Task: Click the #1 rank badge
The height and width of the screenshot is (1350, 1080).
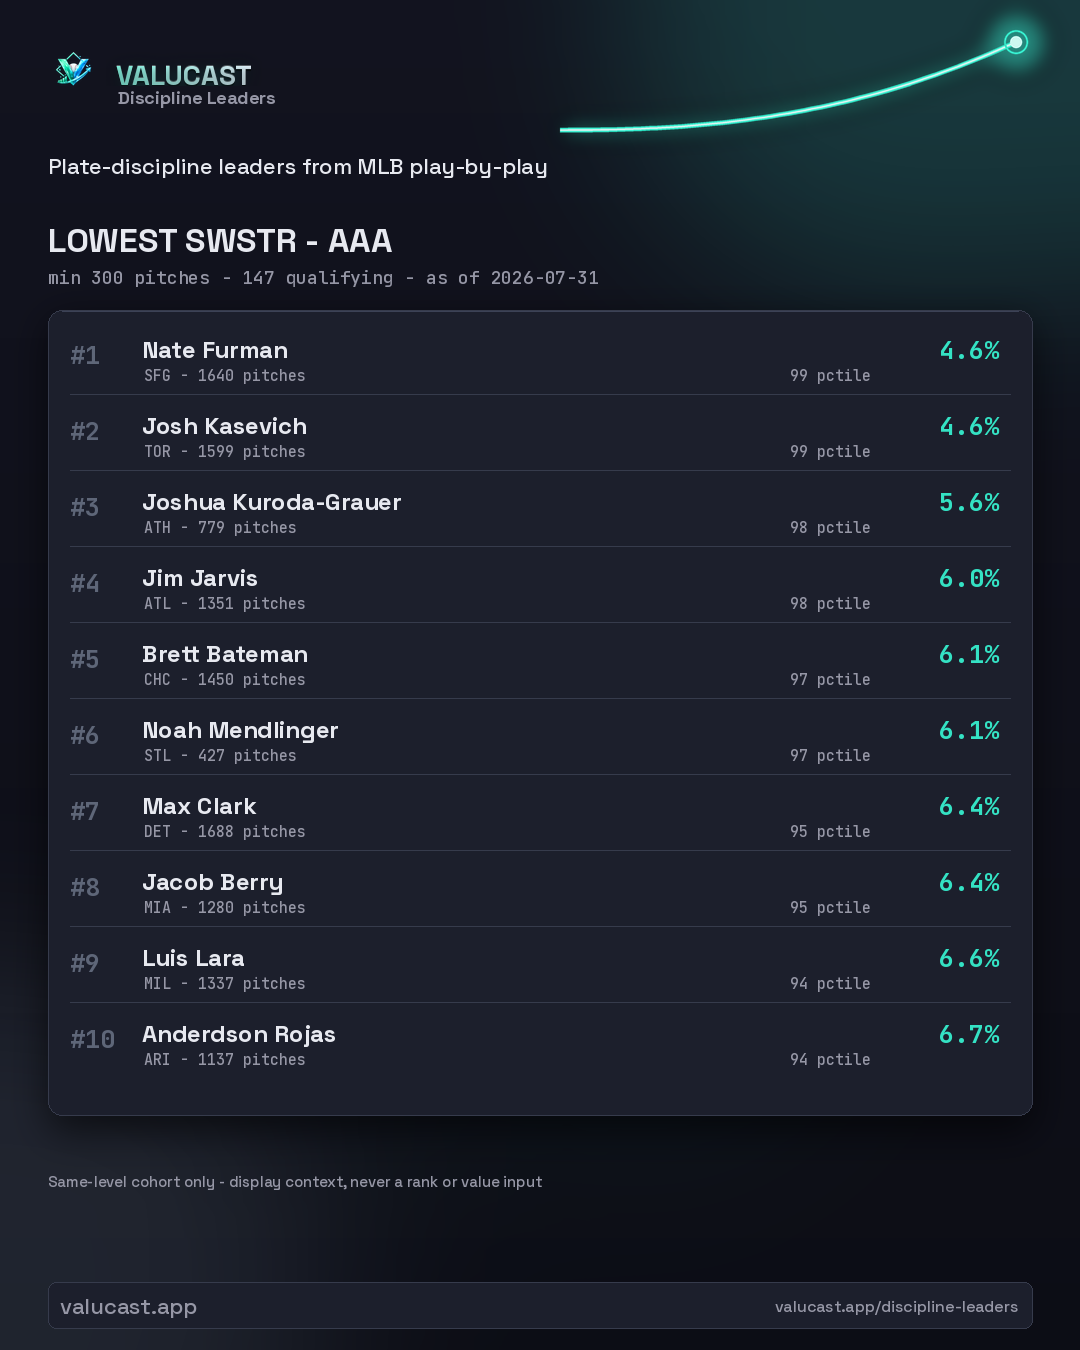Action: pos(85,356)
